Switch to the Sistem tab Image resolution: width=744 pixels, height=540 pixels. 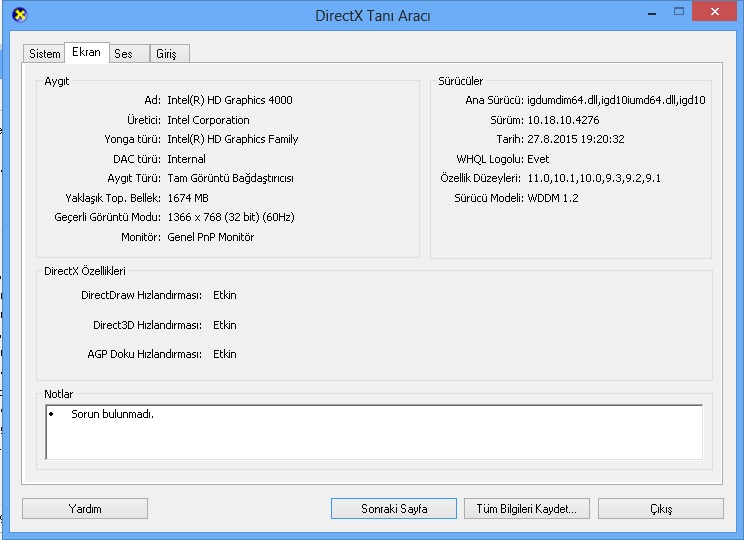[44, 54]
